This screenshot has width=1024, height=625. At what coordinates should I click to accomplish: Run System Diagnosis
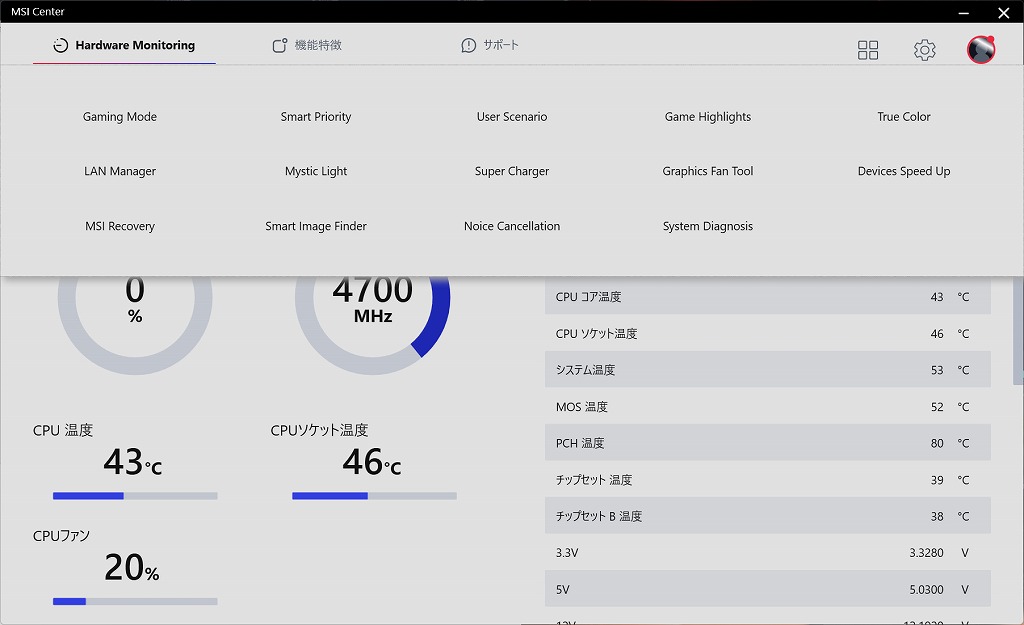(708, 226)
